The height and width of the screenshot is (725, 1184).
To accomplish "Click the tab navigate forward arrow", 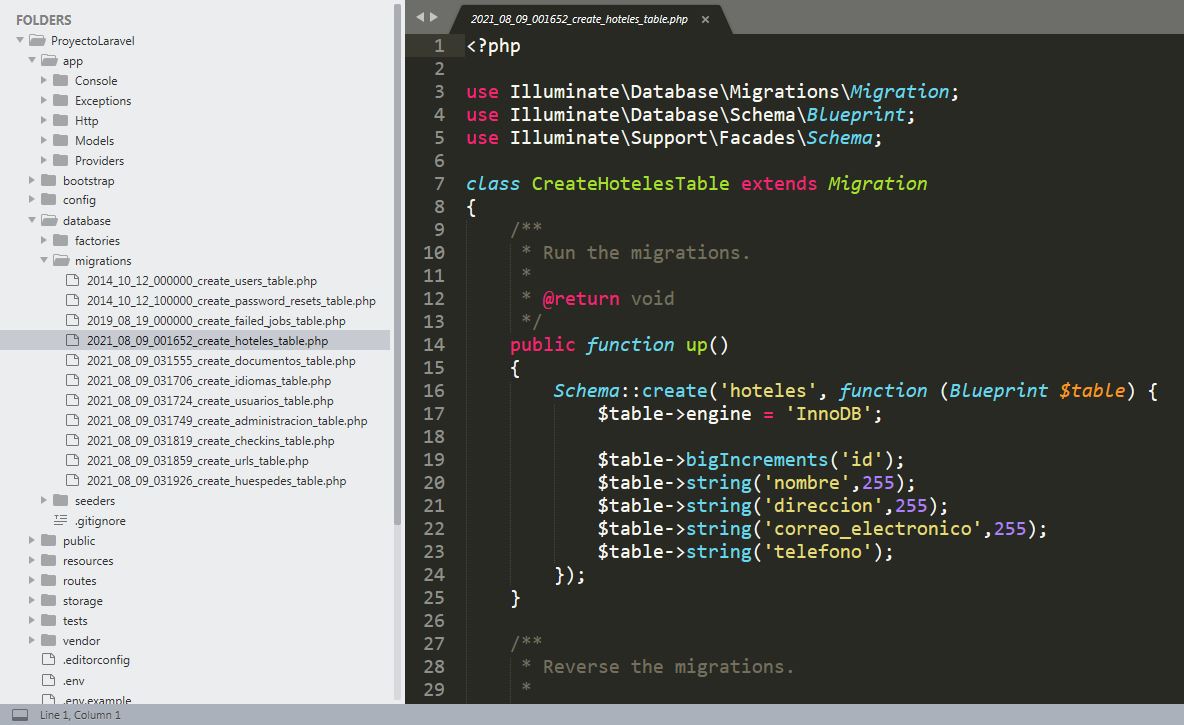I will (434, 17).
